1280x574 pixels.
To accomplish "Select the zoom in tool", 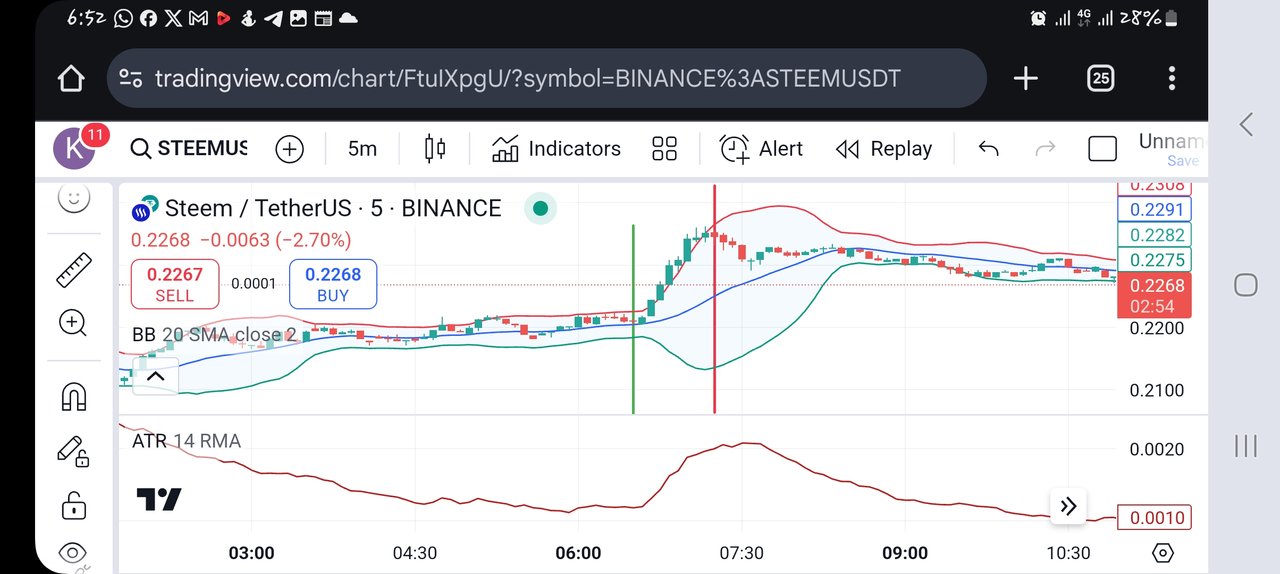I will [73, 322].
